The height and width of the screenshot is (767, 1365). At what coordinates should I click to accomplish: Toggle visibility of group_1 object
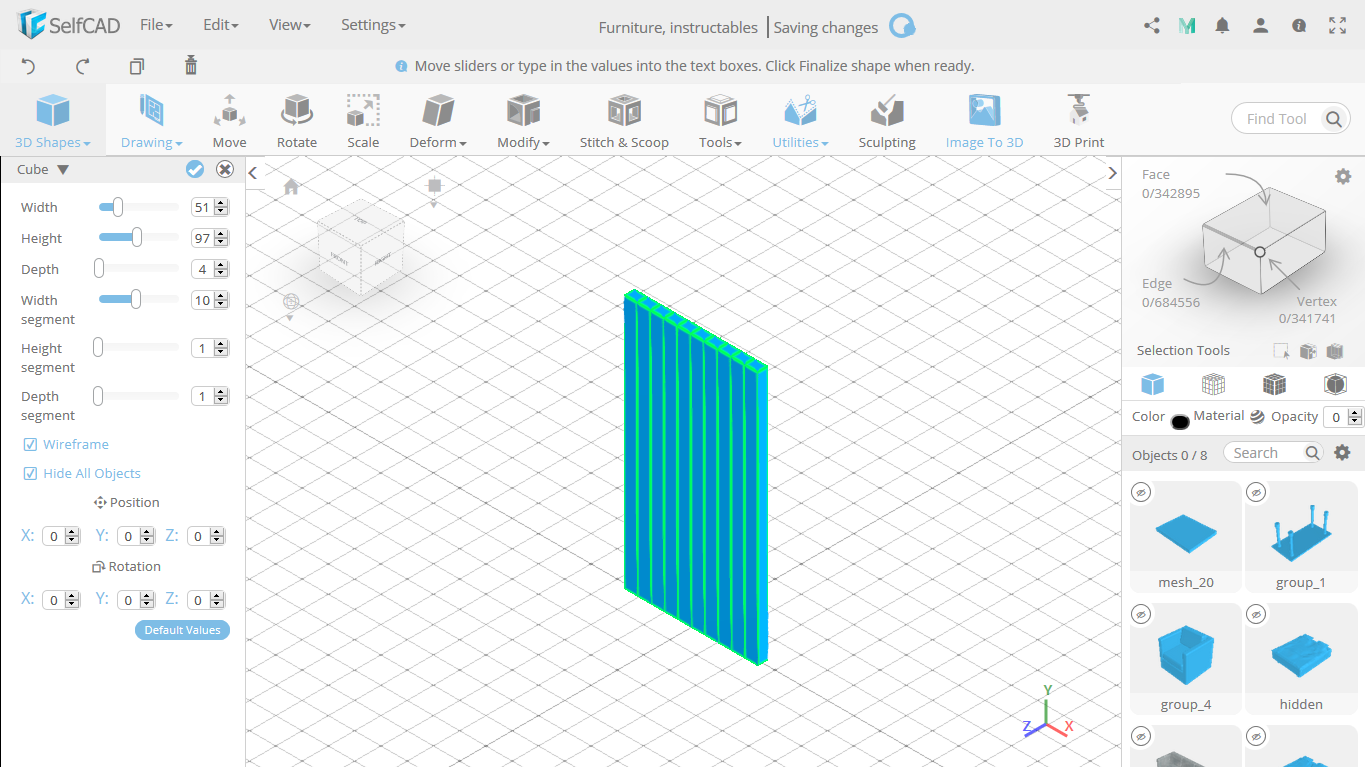coord(1257,492)
